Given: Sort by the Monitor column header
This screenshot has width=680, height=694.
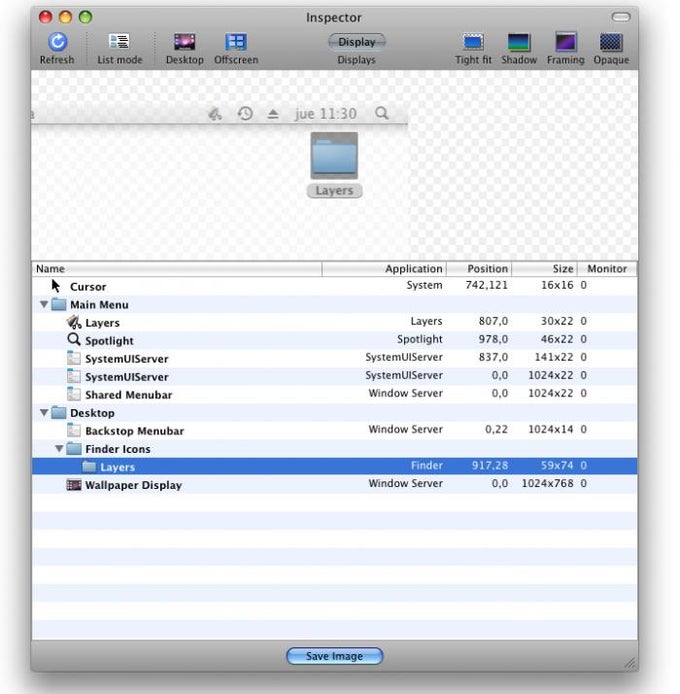Looking at the screenshot, I should (607, 269).
